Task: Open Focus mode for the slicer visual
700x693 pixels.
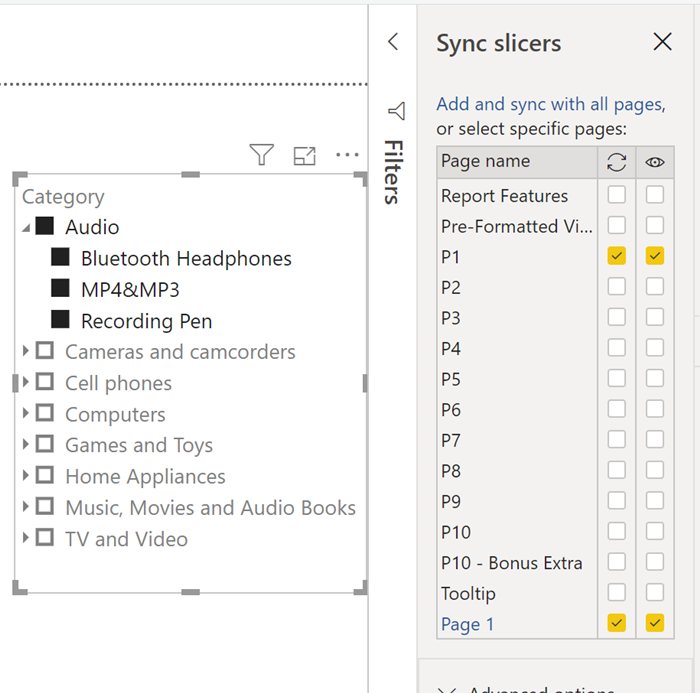Action: [x=304, y=155]
